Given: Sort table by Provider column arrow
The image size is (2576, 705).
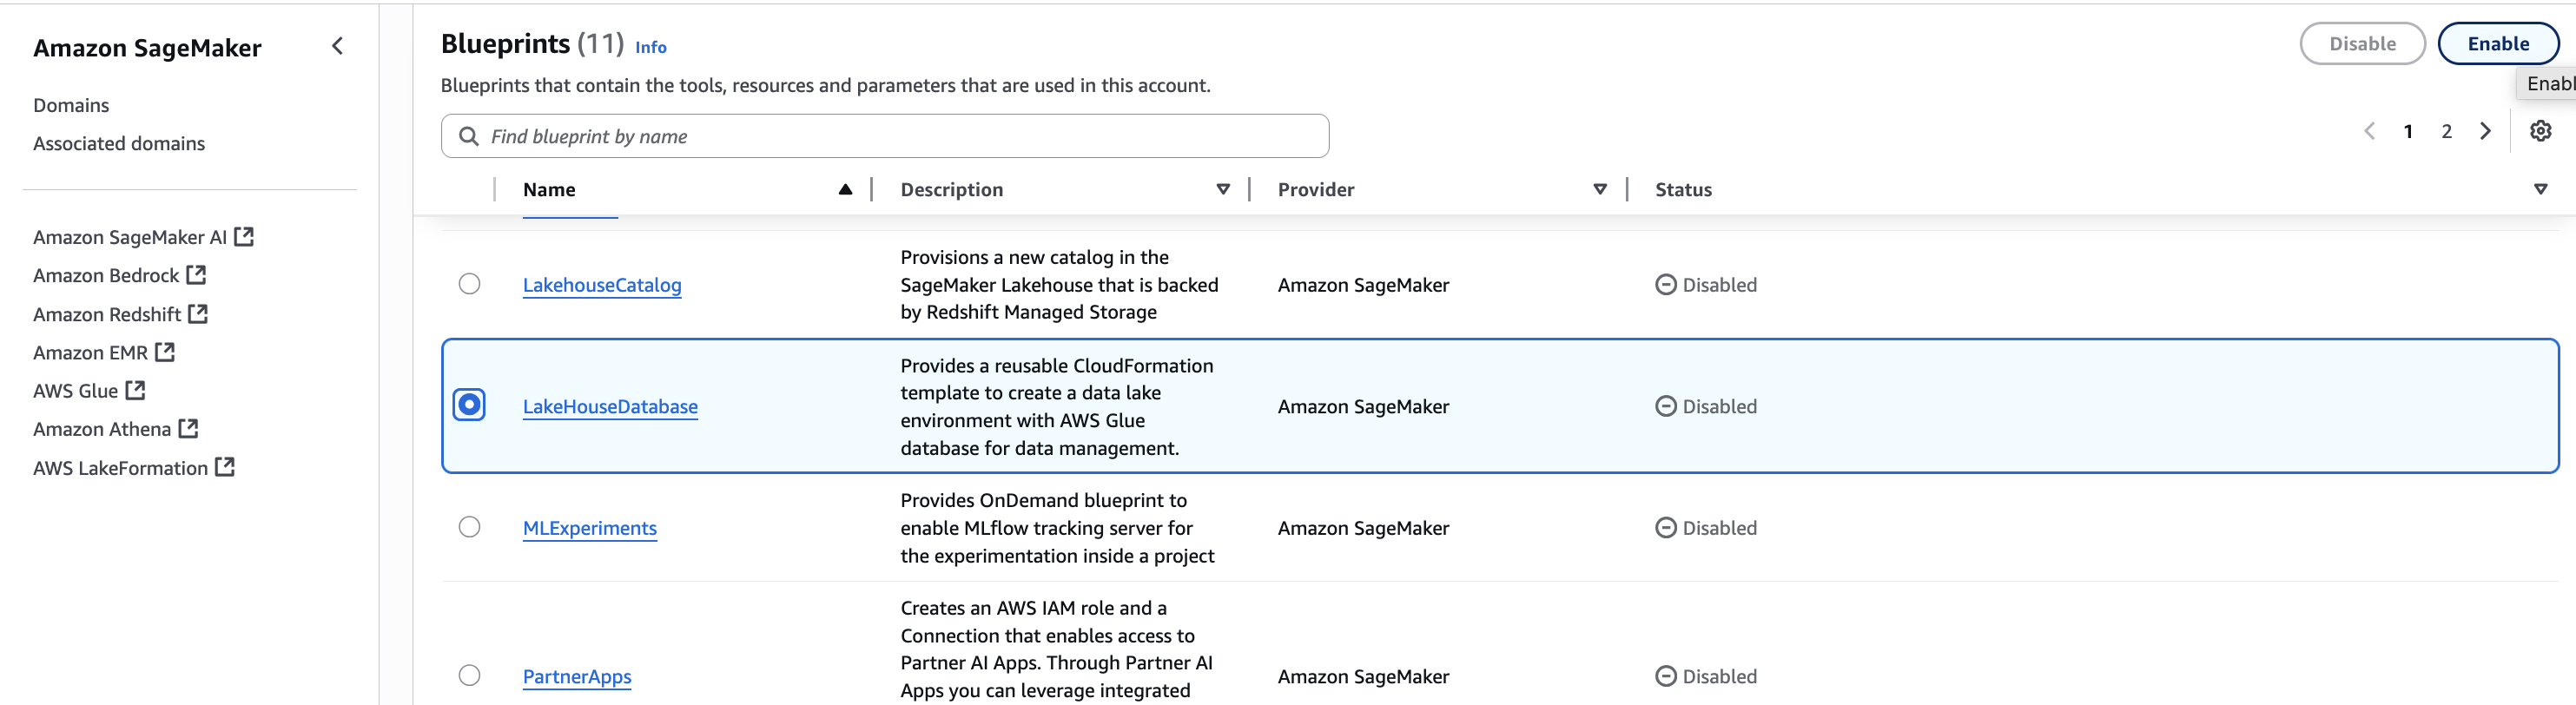Looking at the screenshot, I should coord(1599,189).
